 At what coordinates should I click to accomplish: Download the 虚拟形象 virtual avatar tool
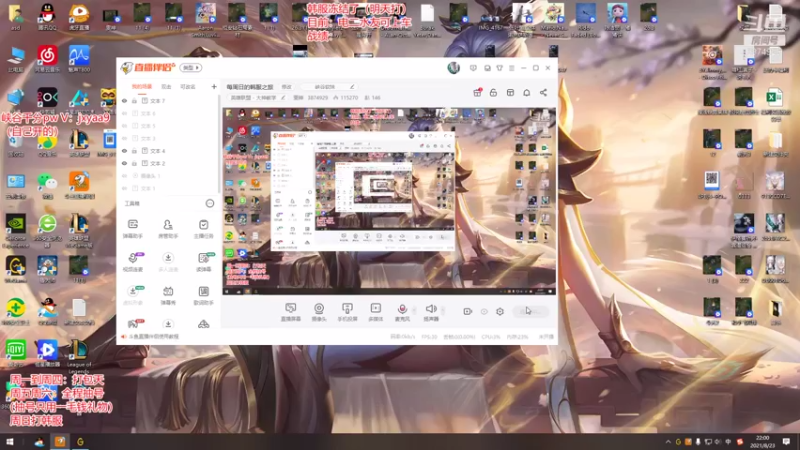pyautogui.click(x=133, y=295)
